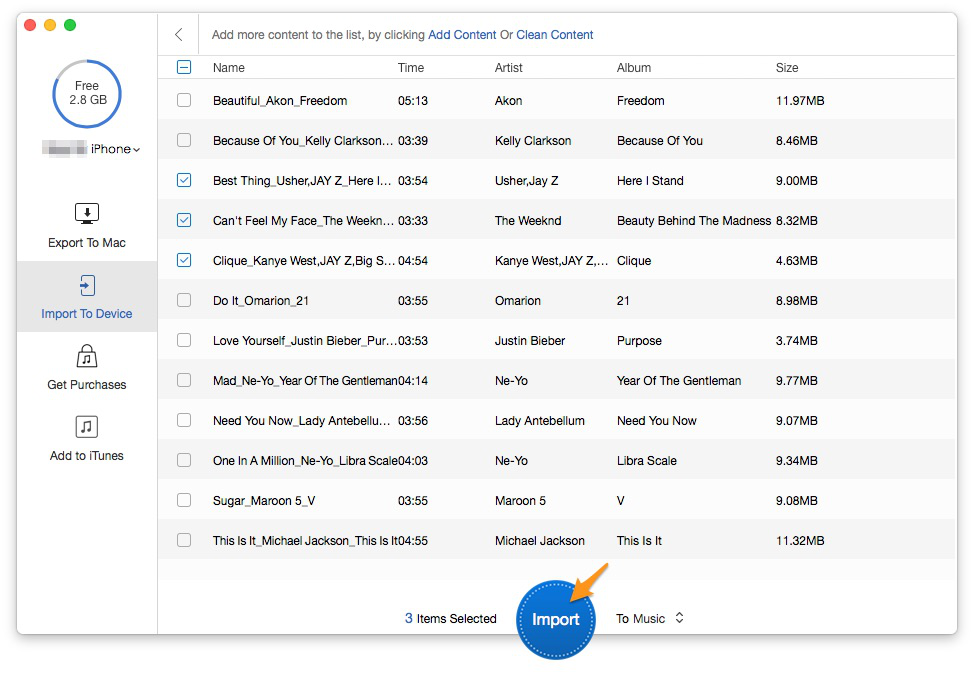Click the artist Usher,Jay Z
The height and width of the screenshot is (681, 974).
click(x=527, y=181)
